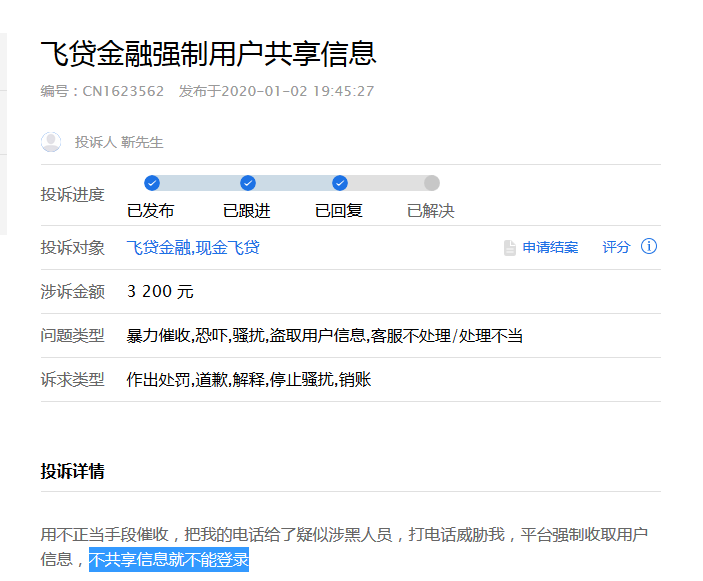Image resolution: width=703 pixels, height=581 pixels.
Task: Click the publish time 2020-01-02 19:45:27
Action: pos(298,91)
